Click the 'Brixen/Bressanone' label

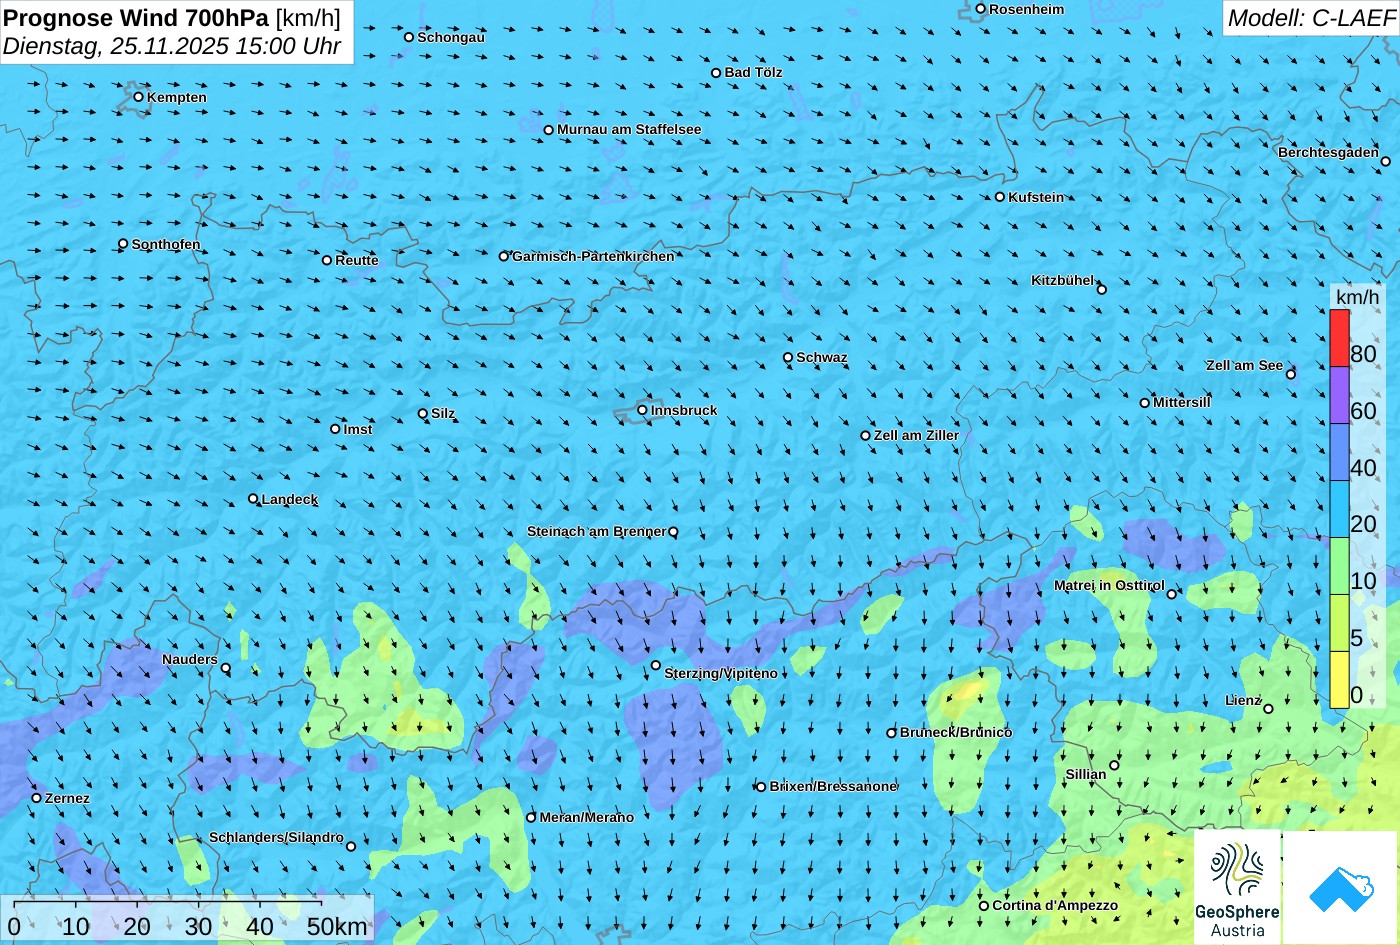point(833,786)
